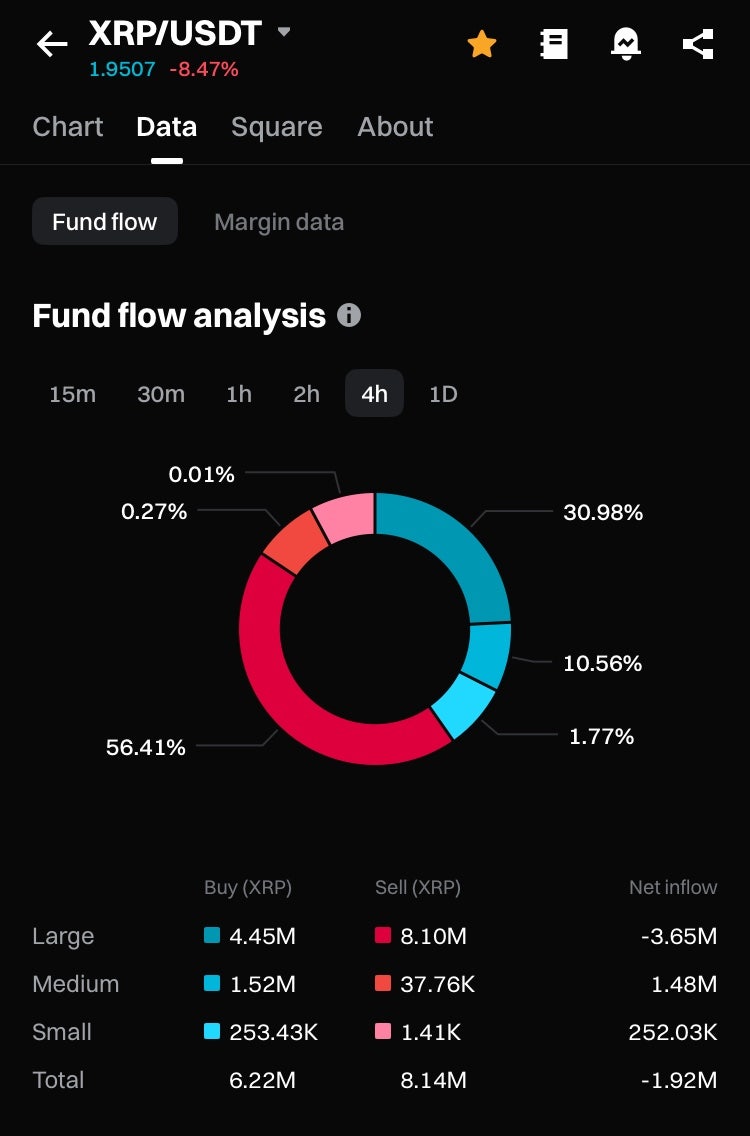Choose the 15m time interval
Viewport: 750px width, 1136px height.
point(73,394)
